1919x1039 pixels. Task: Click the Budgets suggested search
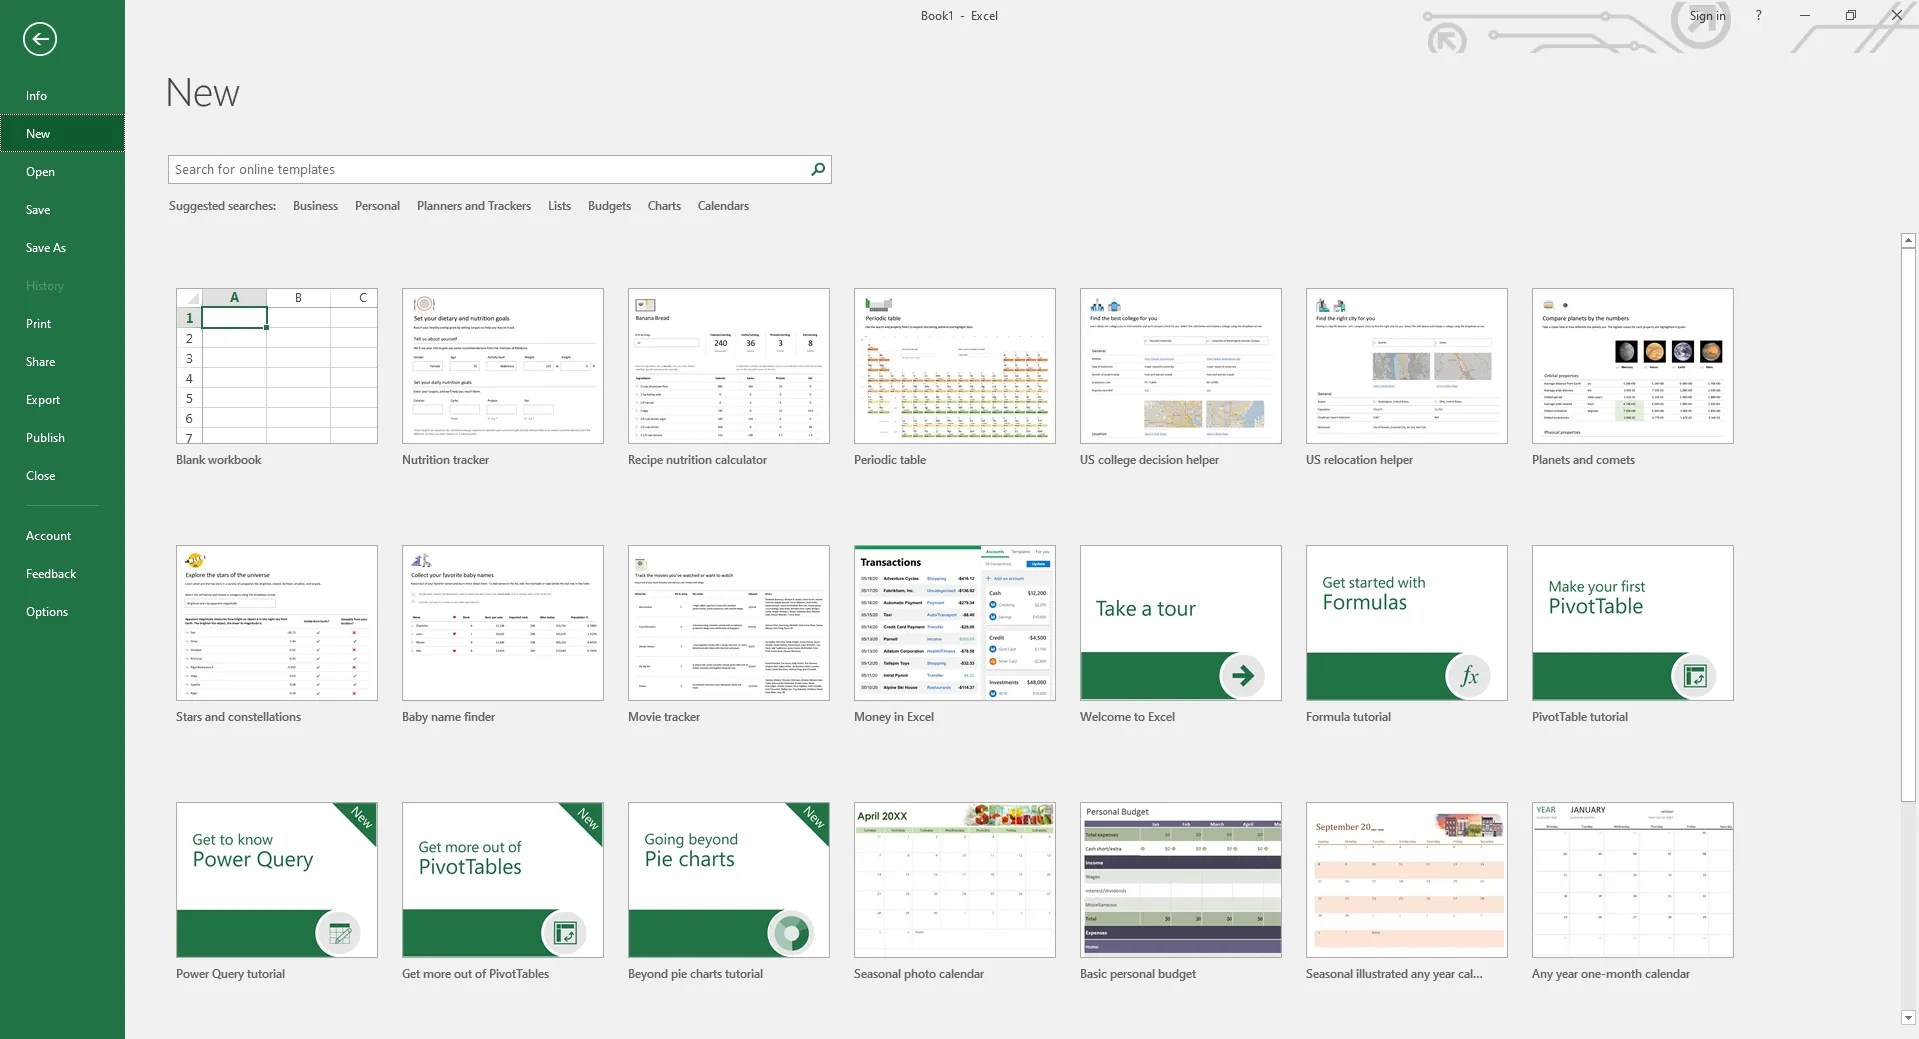coord(609,206)
